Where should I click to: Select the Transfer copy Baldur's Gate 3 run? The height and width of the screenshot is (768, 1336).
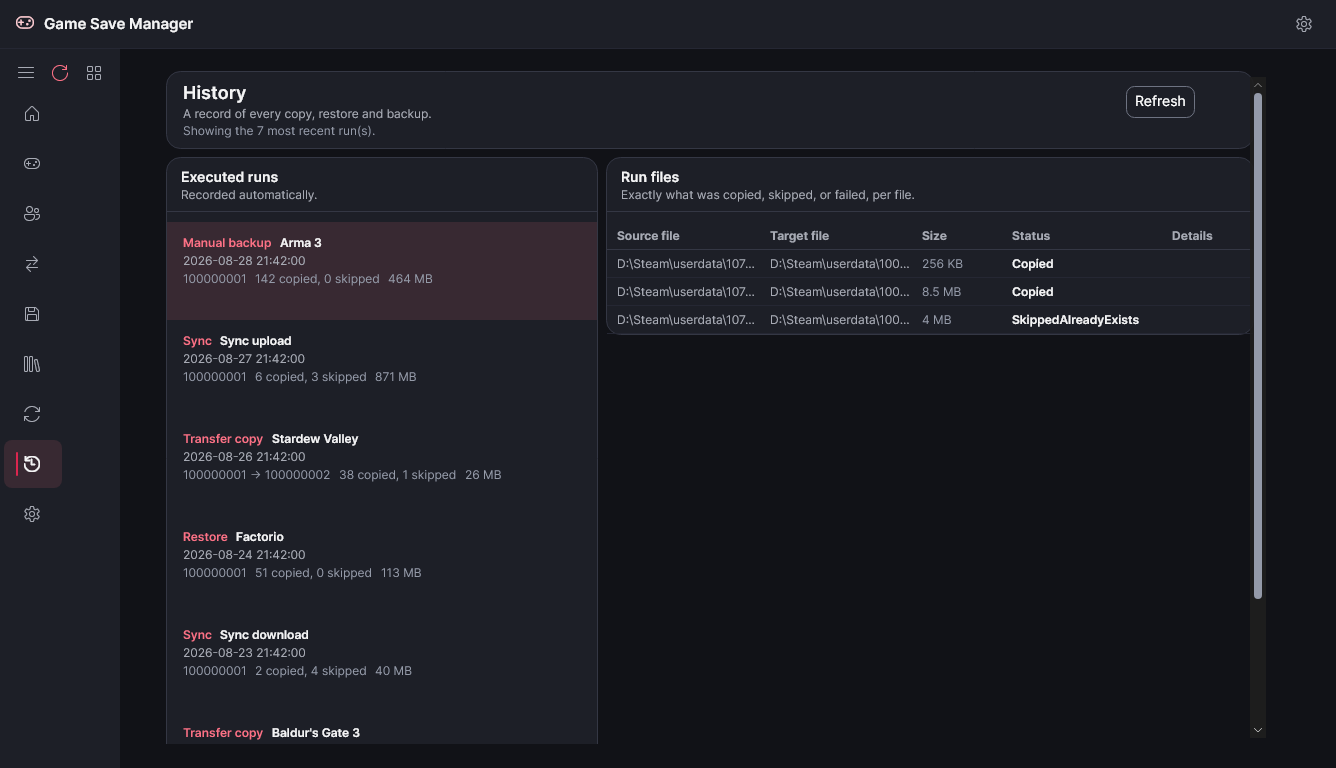(382, 728)
